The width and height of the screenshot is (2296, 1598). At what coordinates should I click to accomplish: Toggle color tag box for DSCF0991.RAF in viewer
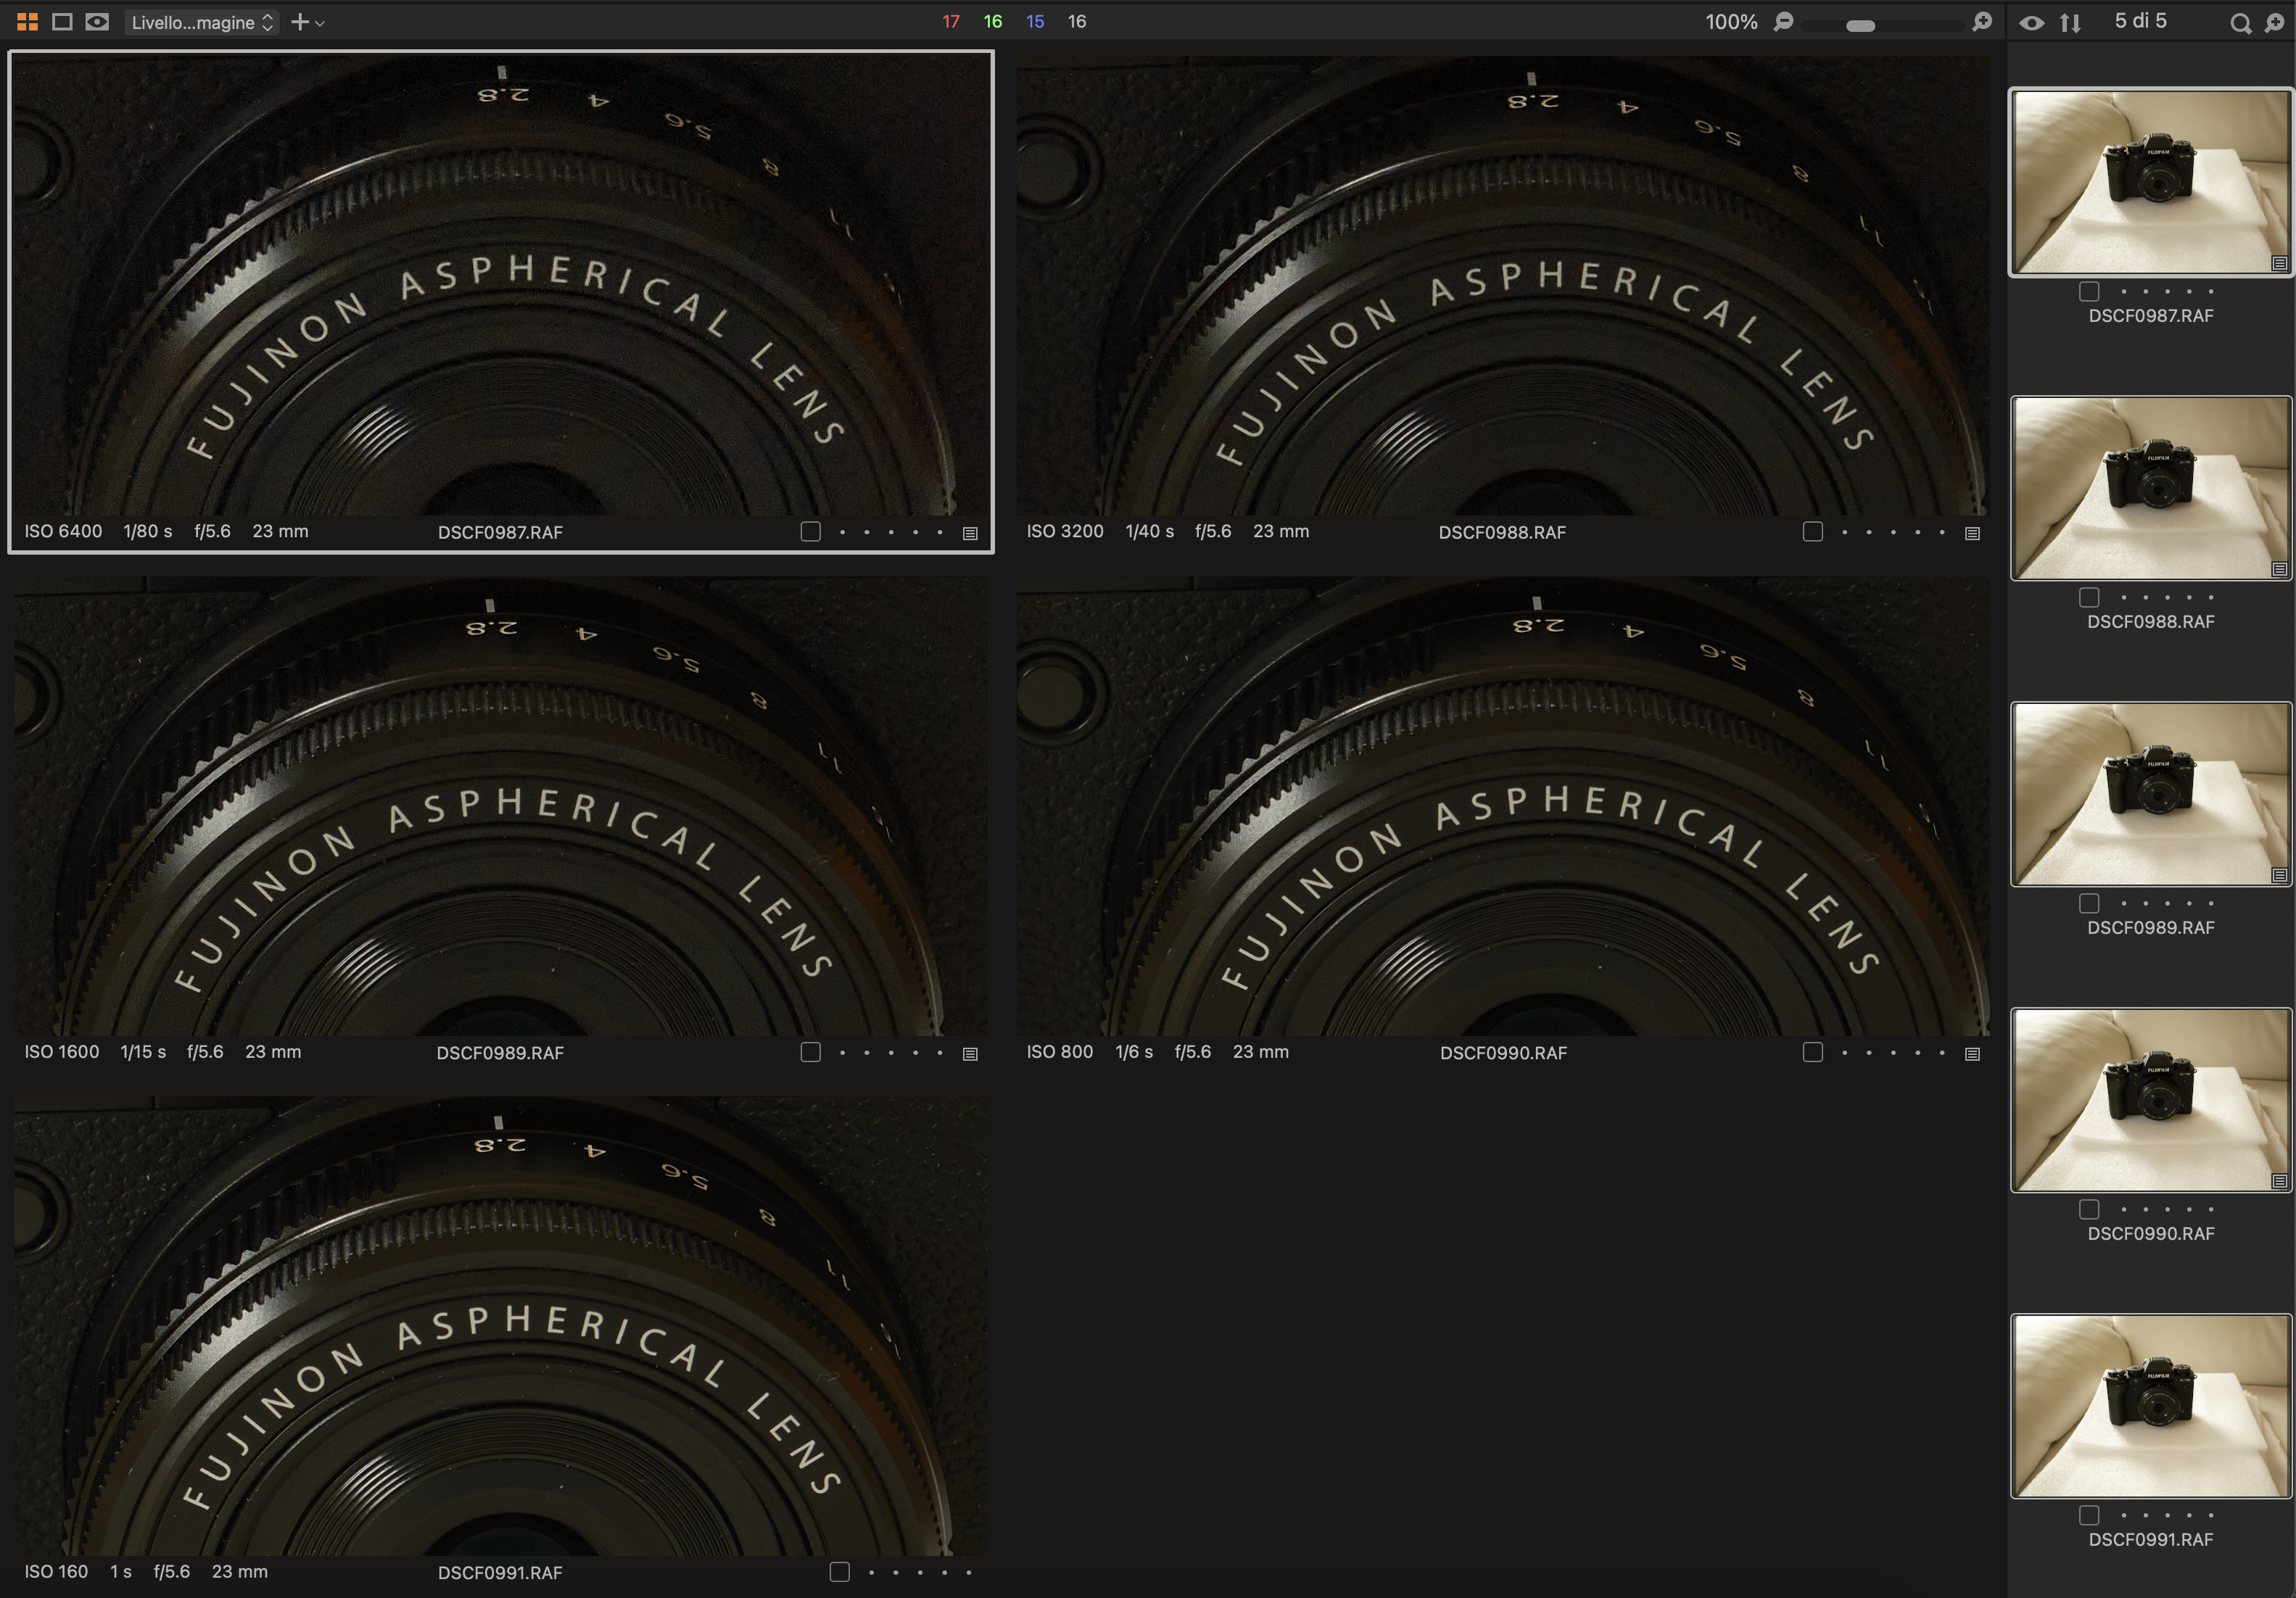tap(840, 1572)
